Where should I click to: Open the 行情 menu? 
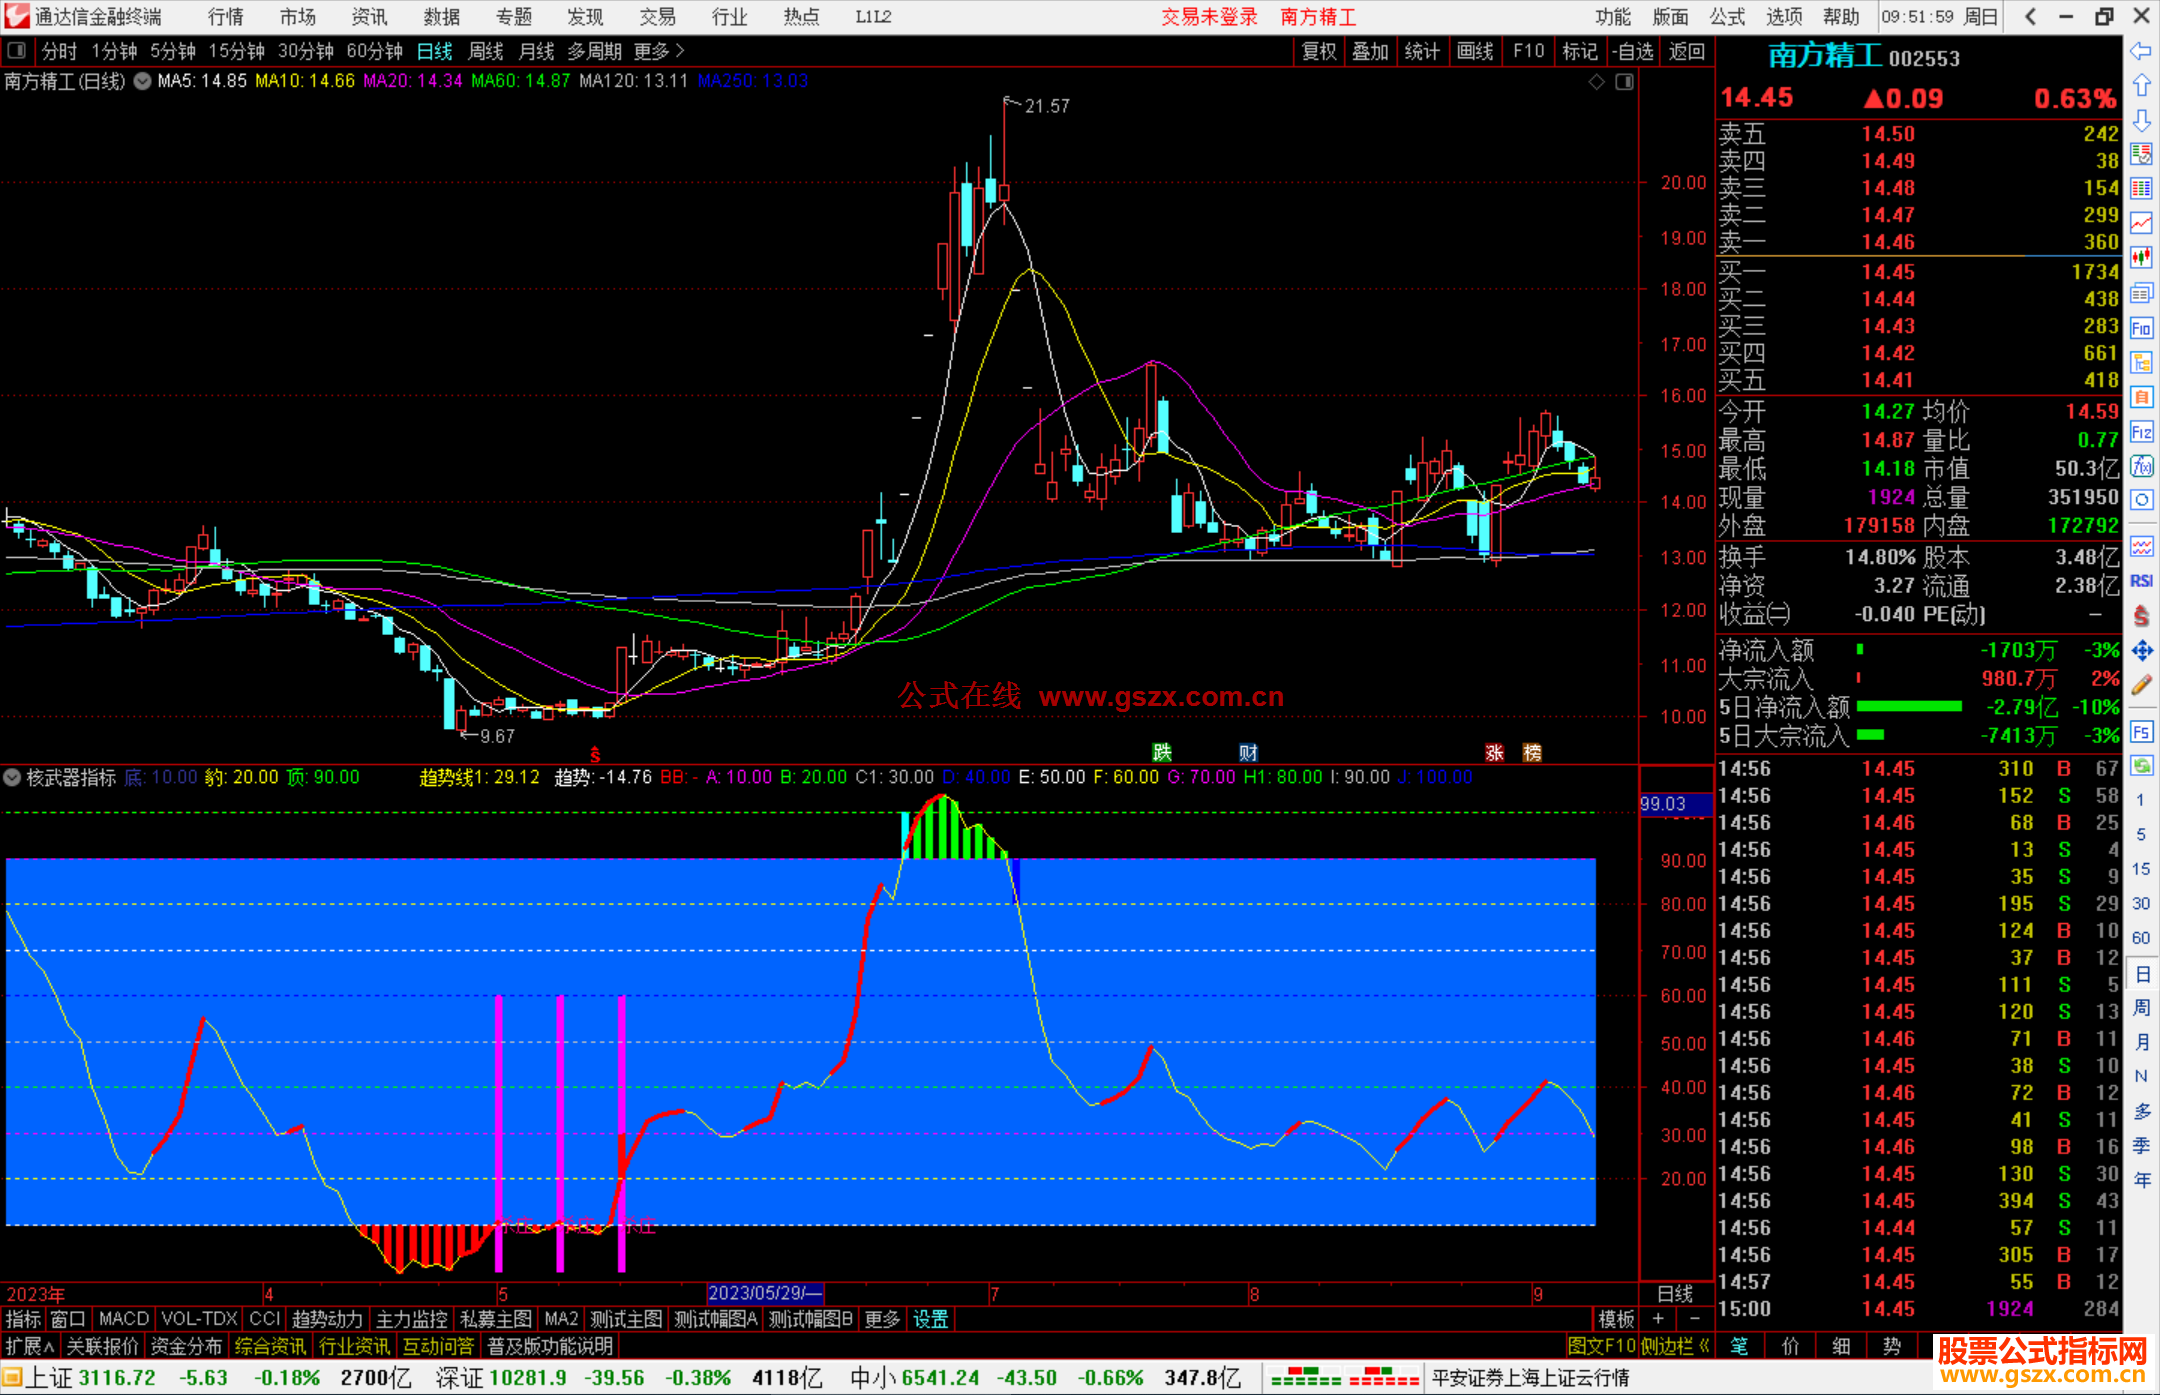coord(225,16)
